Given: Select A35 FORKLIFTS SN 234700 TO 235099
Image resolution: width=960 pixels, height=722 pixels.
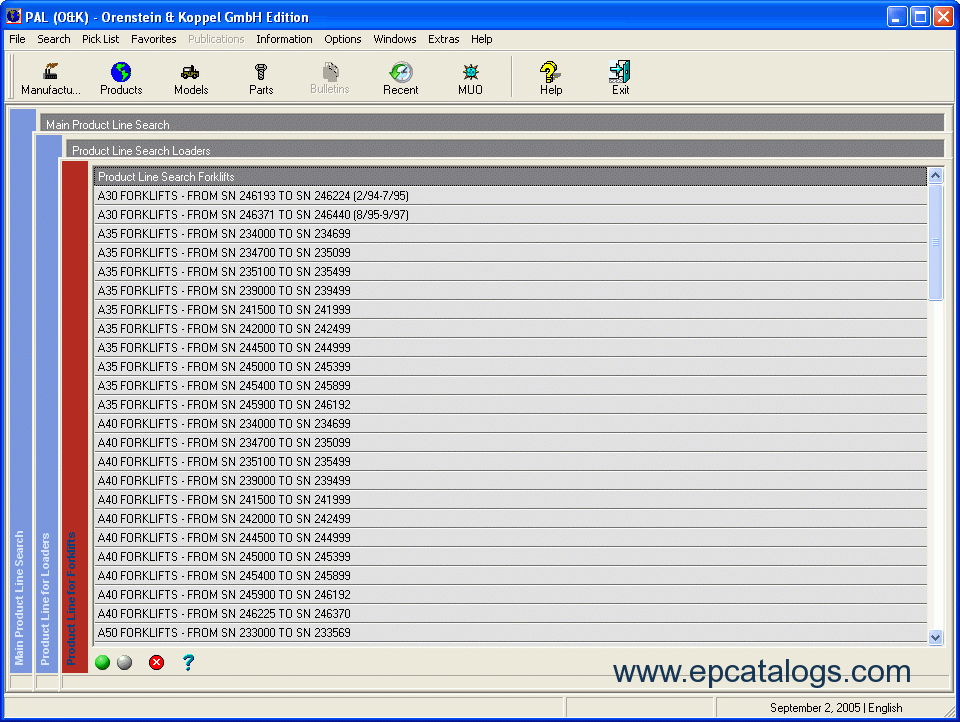Looking at the screenshot, I should [x=510, y=253].
